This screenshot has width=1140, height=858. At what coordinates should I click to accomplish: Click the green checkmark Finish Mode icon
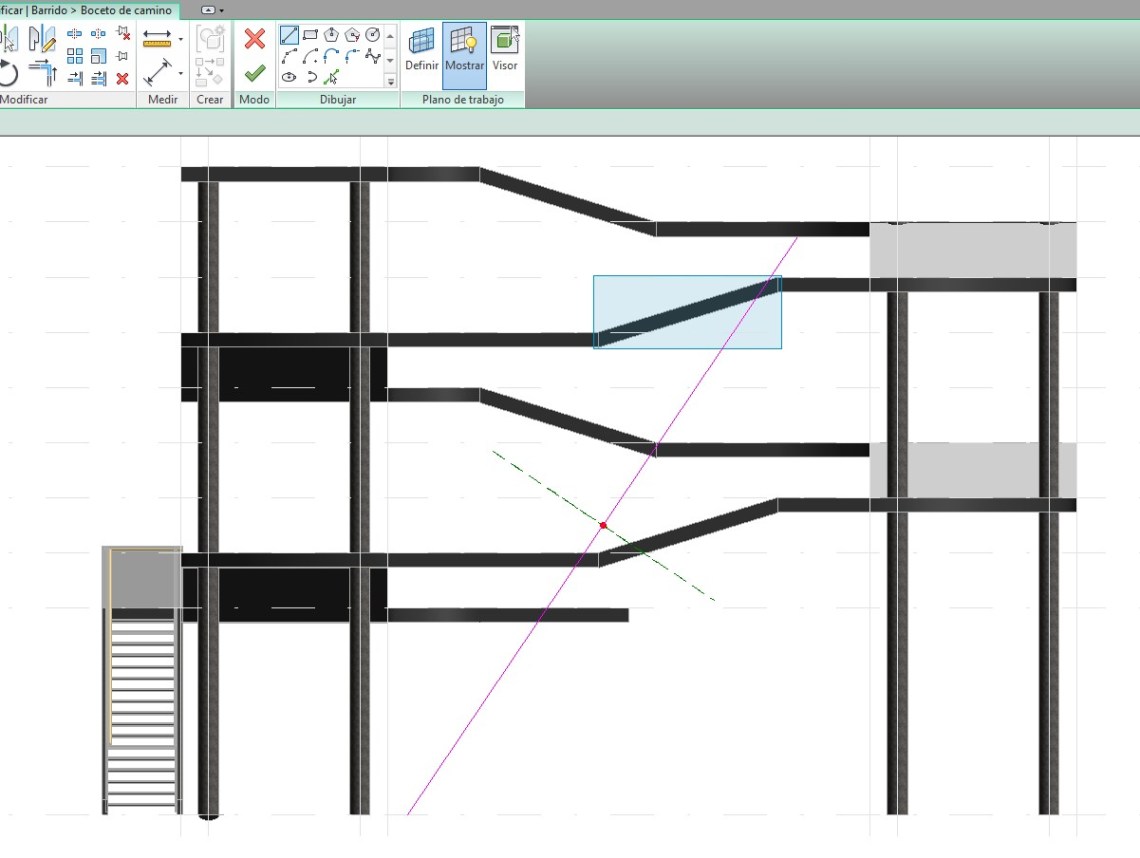coord(255,73)
